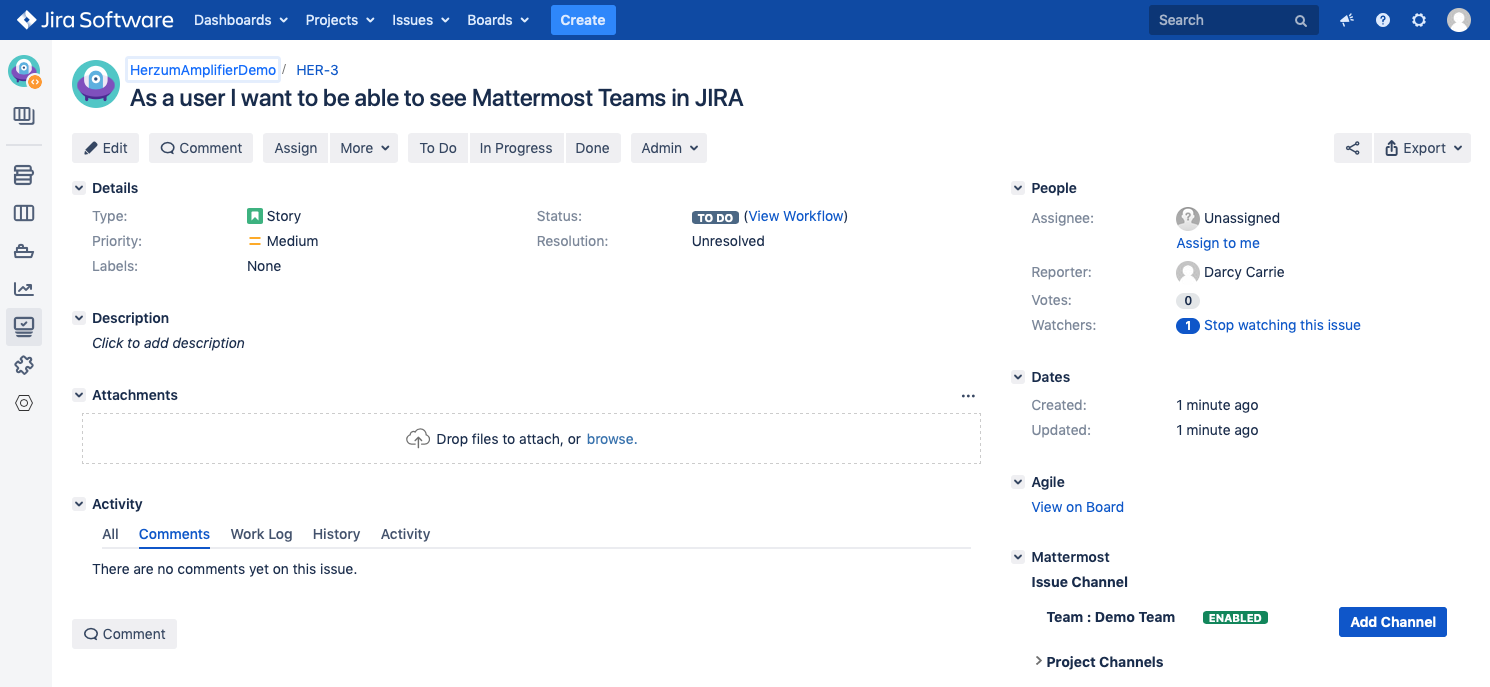The height and width of the screenshot is (687, 1490).
Task: Expand the Project Channels section
Action: [1038, 662]
